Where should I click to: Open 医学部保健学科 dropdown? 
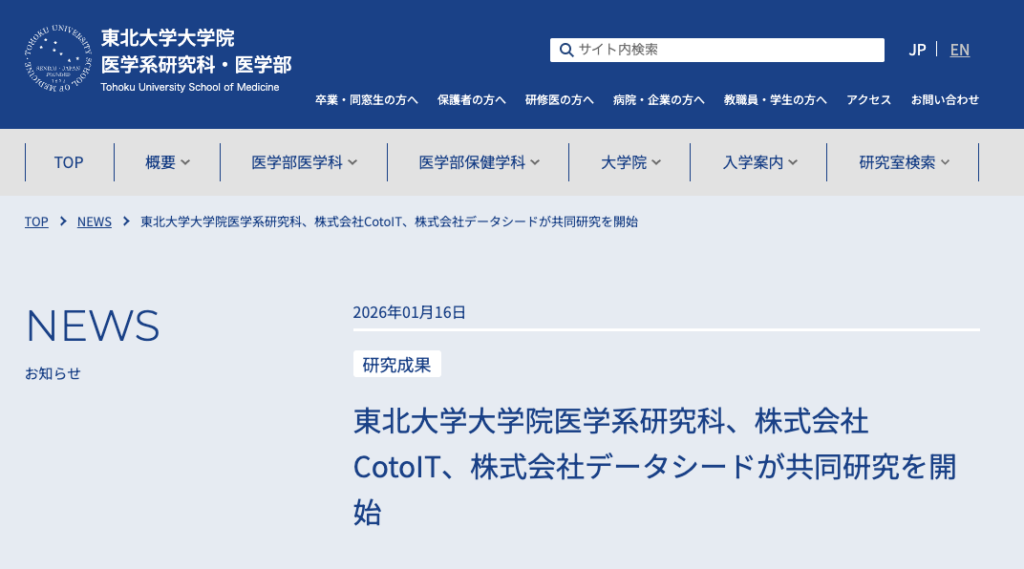click(479, 162)
